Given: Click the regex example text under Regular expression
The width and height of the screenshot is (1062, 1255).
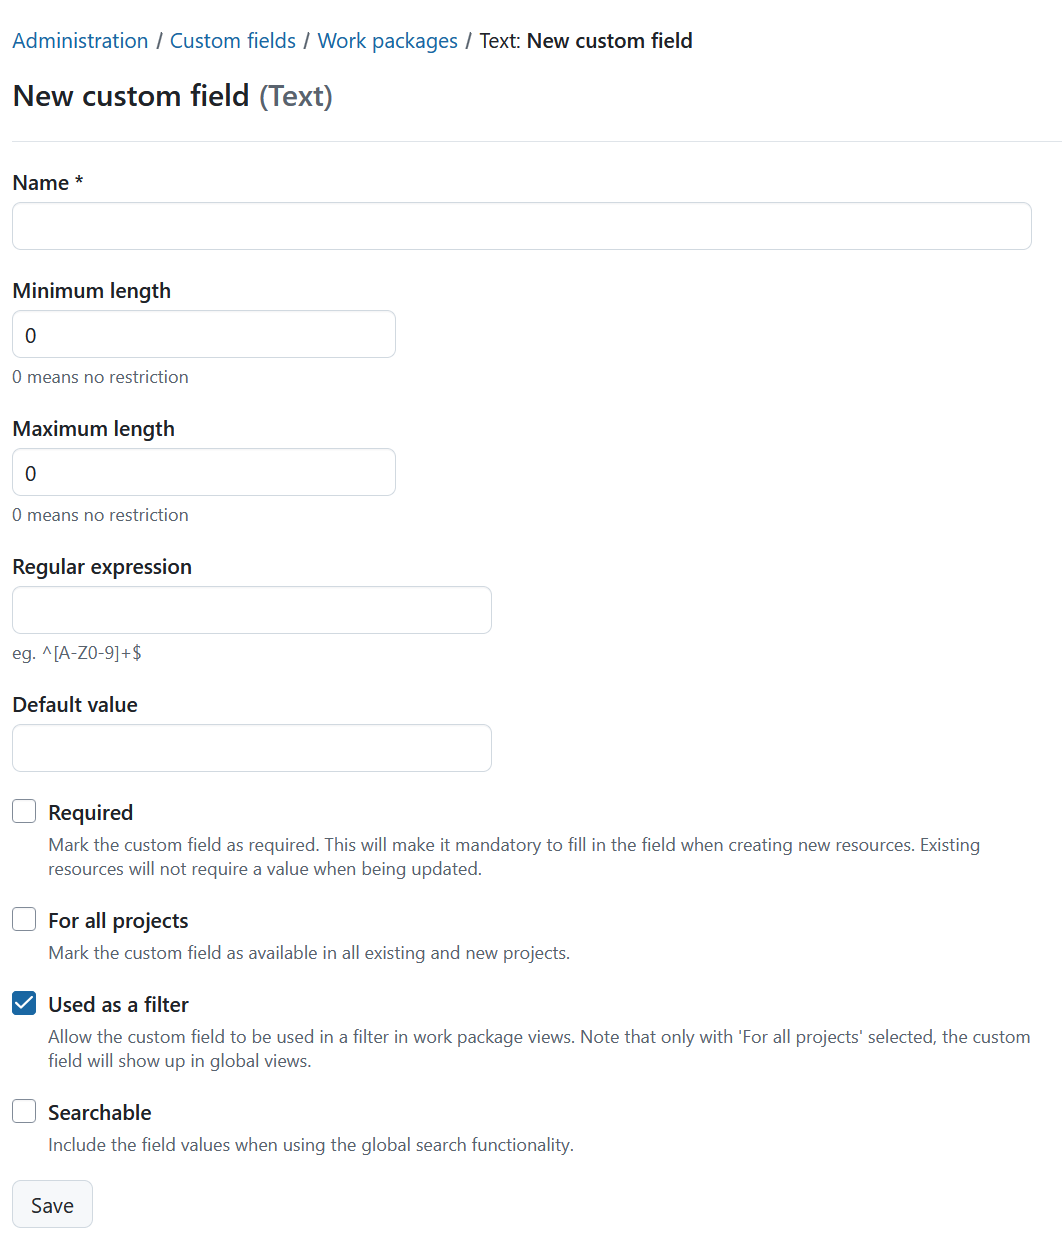Looking at the screenshot, I should pos(77,652).
